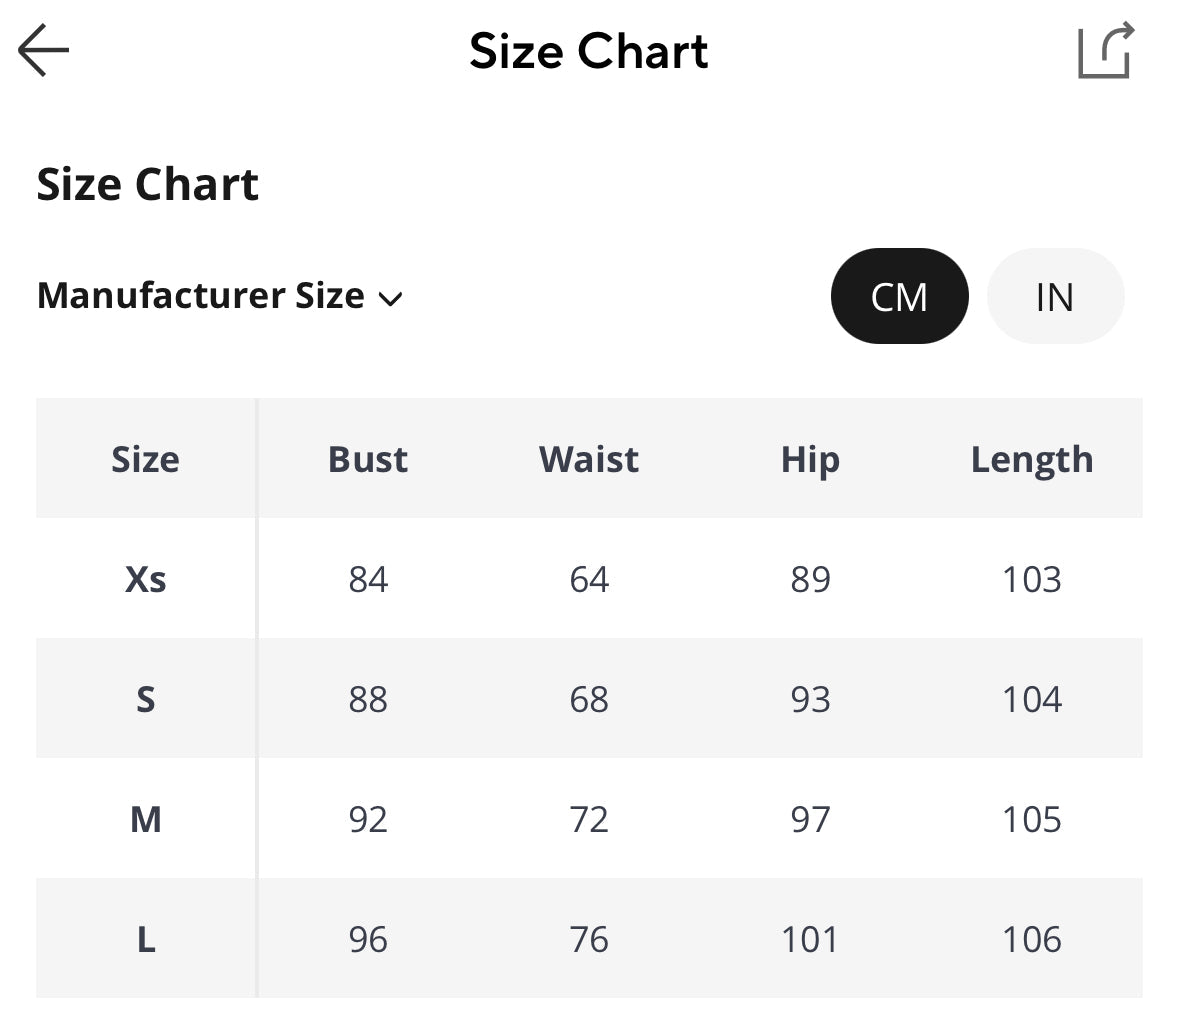Click the Size column header
This screenshot has height=1014, width=1179.
pyautogui.click(x=146, y=459)
